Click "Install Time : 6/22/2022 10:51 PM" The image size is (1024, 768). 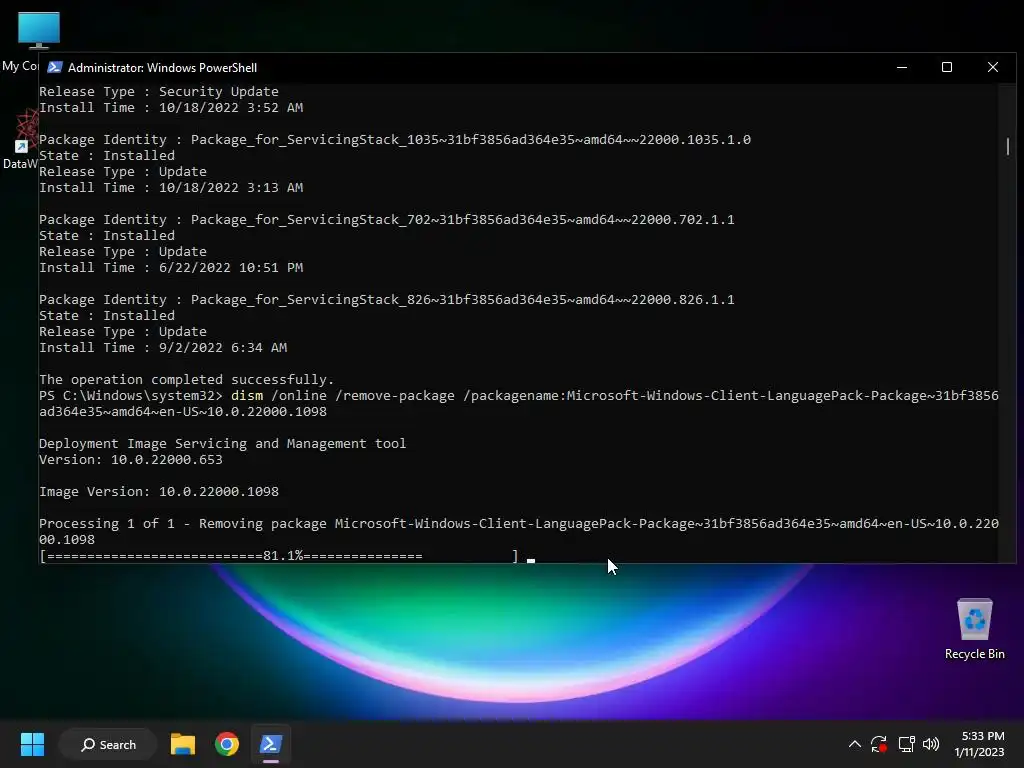point(171,267)
